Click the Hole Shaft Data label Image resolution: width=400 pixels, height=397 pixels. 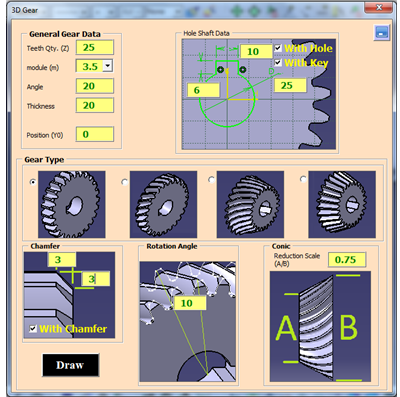(x=206, y=33)
